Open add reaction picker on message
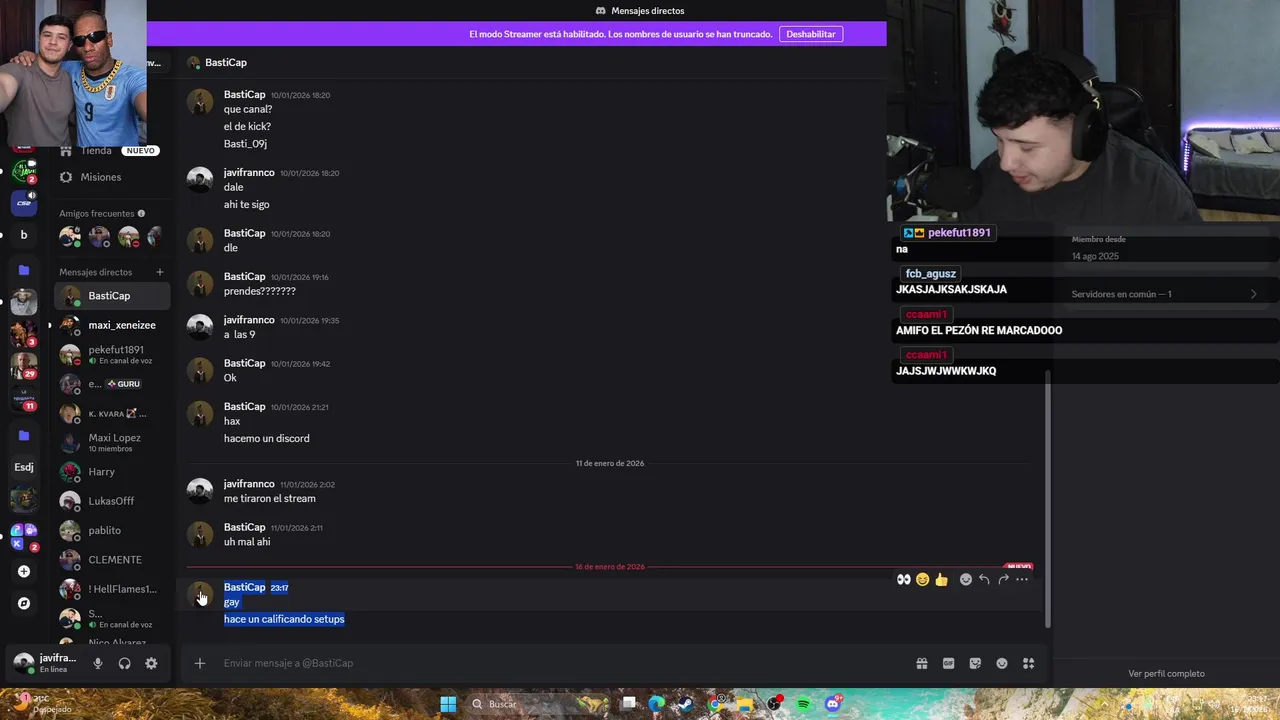1280x720 pixels. pyautogui.click(x=965, y=579)
